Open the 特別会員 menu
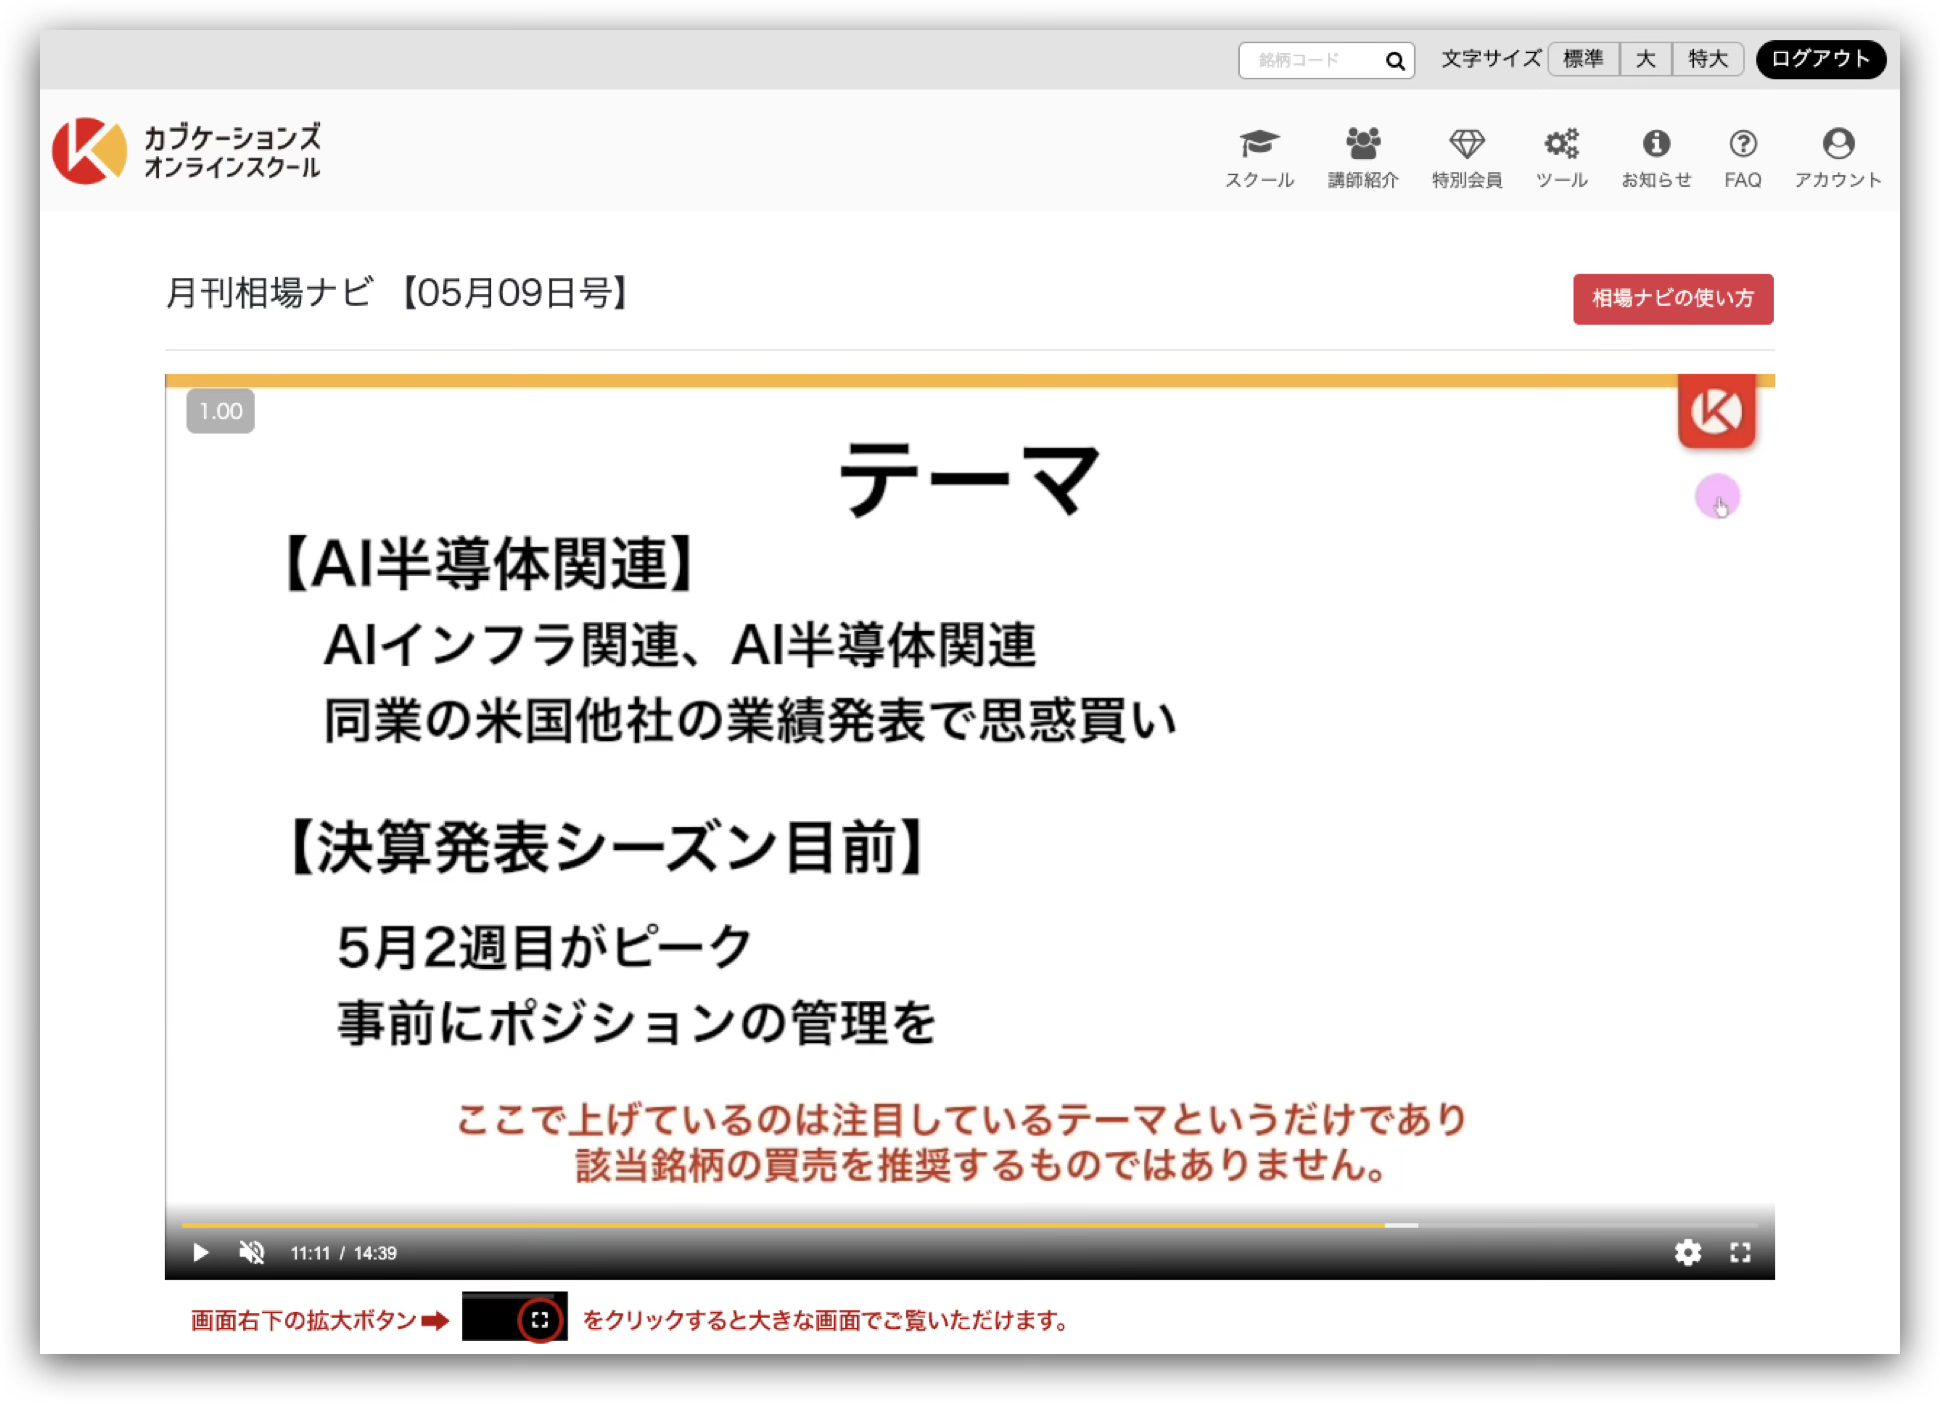1940x1404 pixels. click(1466, 158)
